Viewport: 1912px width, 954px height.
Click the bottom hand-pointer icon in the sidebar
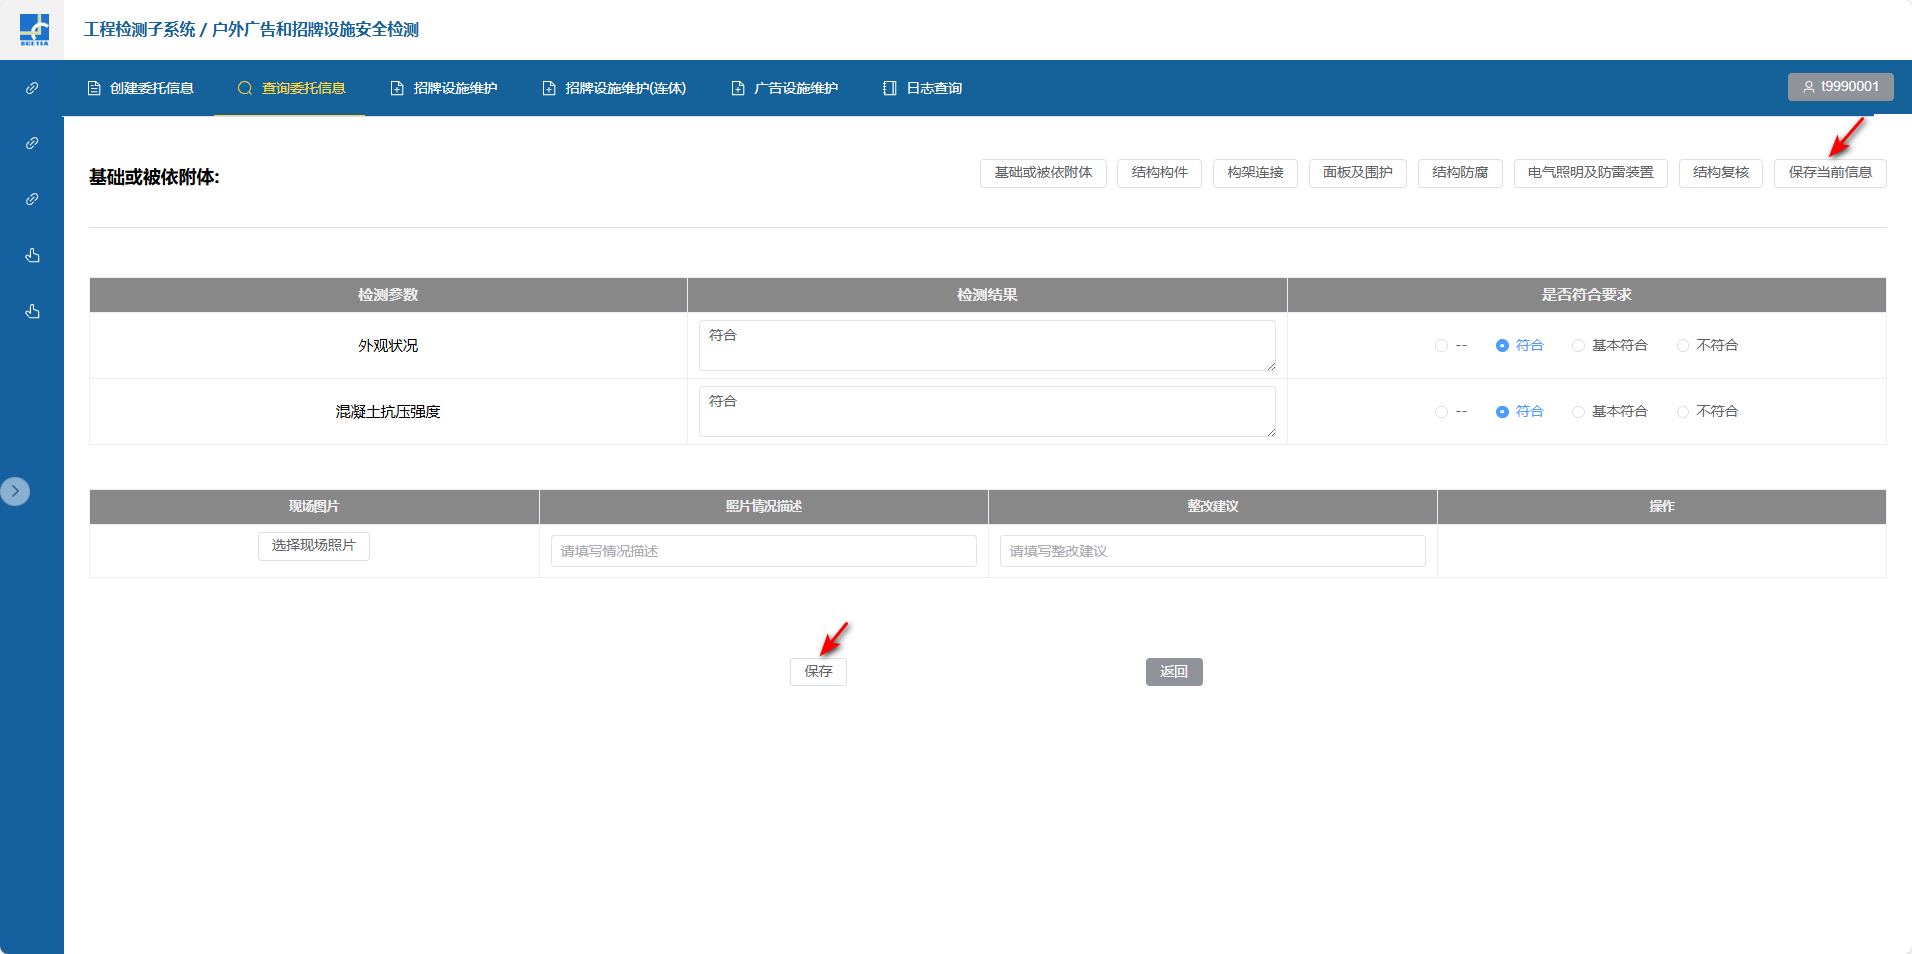coord(32,311)
